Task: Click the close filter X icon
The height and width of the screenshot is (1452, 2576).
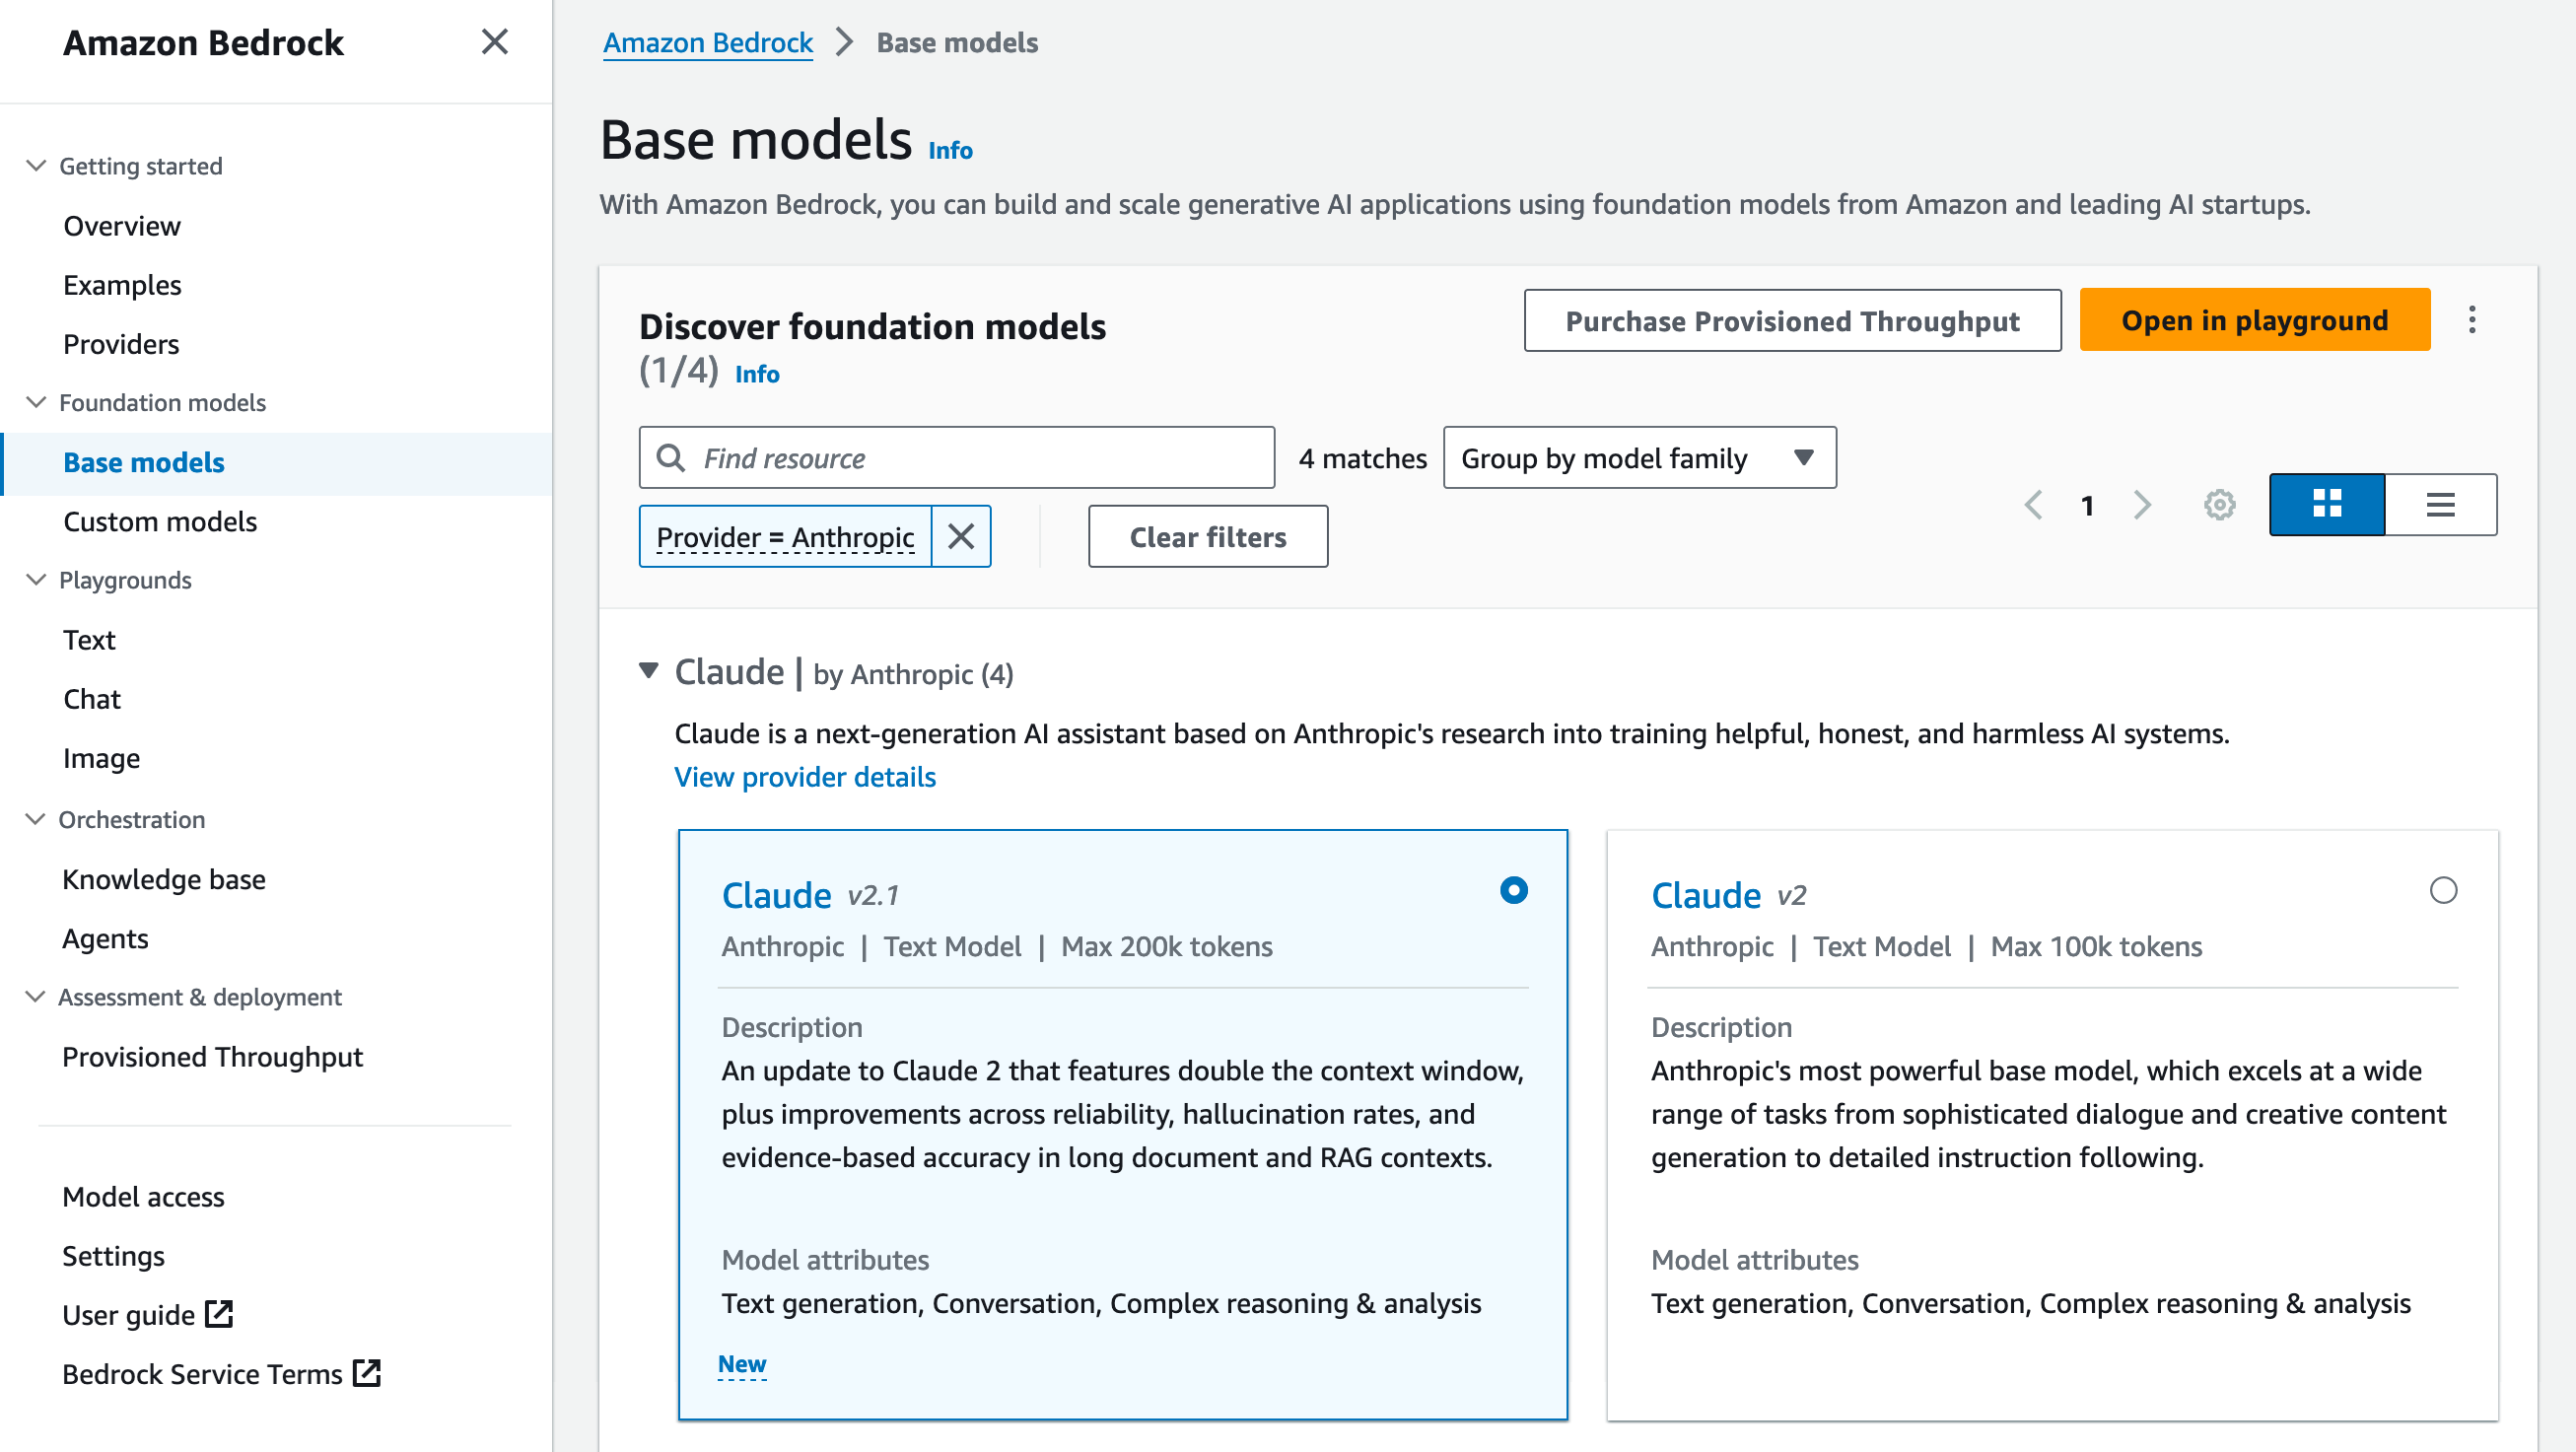Action: pyautogui.click(x=960, y=536)
